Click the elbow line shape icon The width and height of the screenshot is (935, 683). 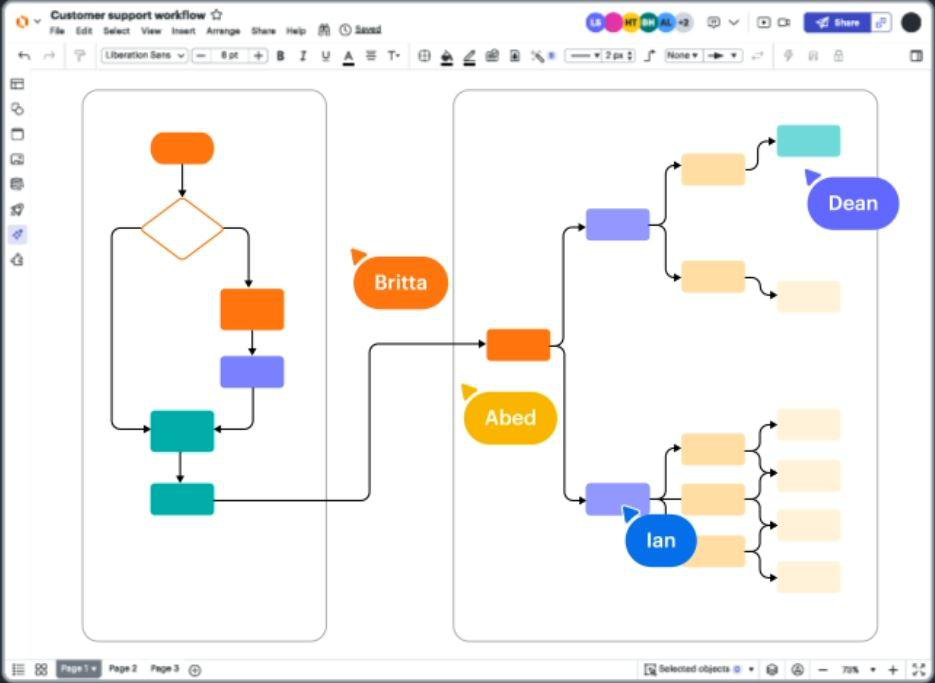coord(651,55)
